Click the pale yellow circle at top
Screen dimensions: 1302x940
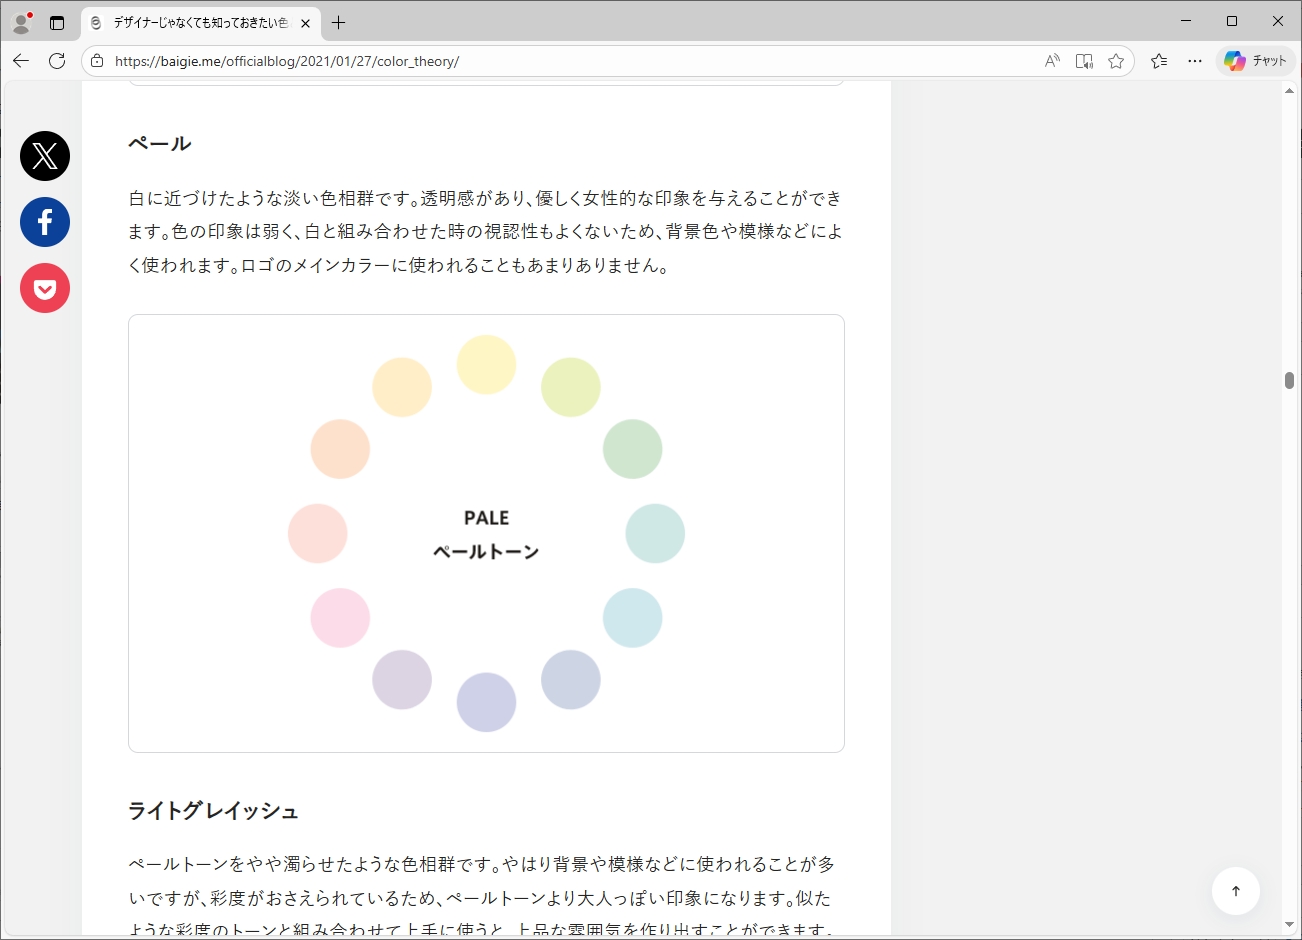(486, 365)
